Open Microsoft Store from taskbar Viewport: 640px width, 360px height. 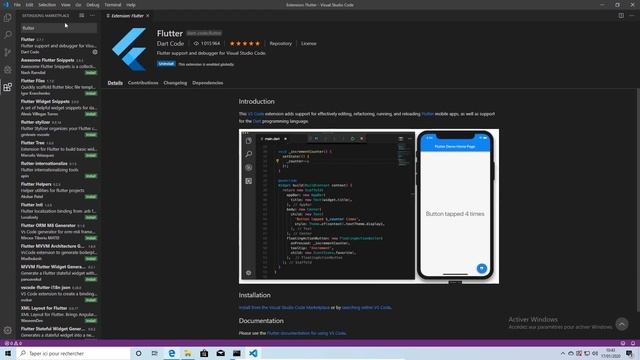204,353
